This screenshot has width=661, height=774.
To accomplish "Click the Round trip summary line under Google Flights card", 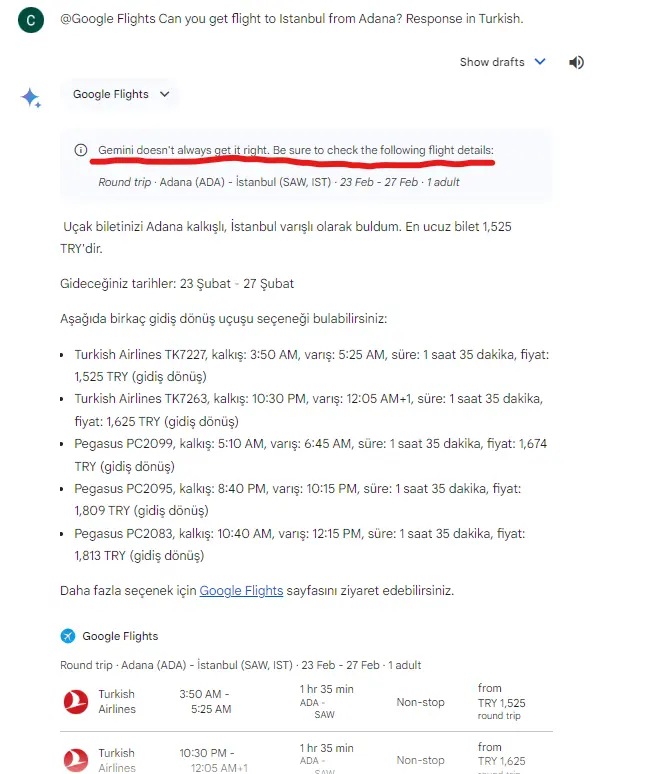I will click(240, 665).
